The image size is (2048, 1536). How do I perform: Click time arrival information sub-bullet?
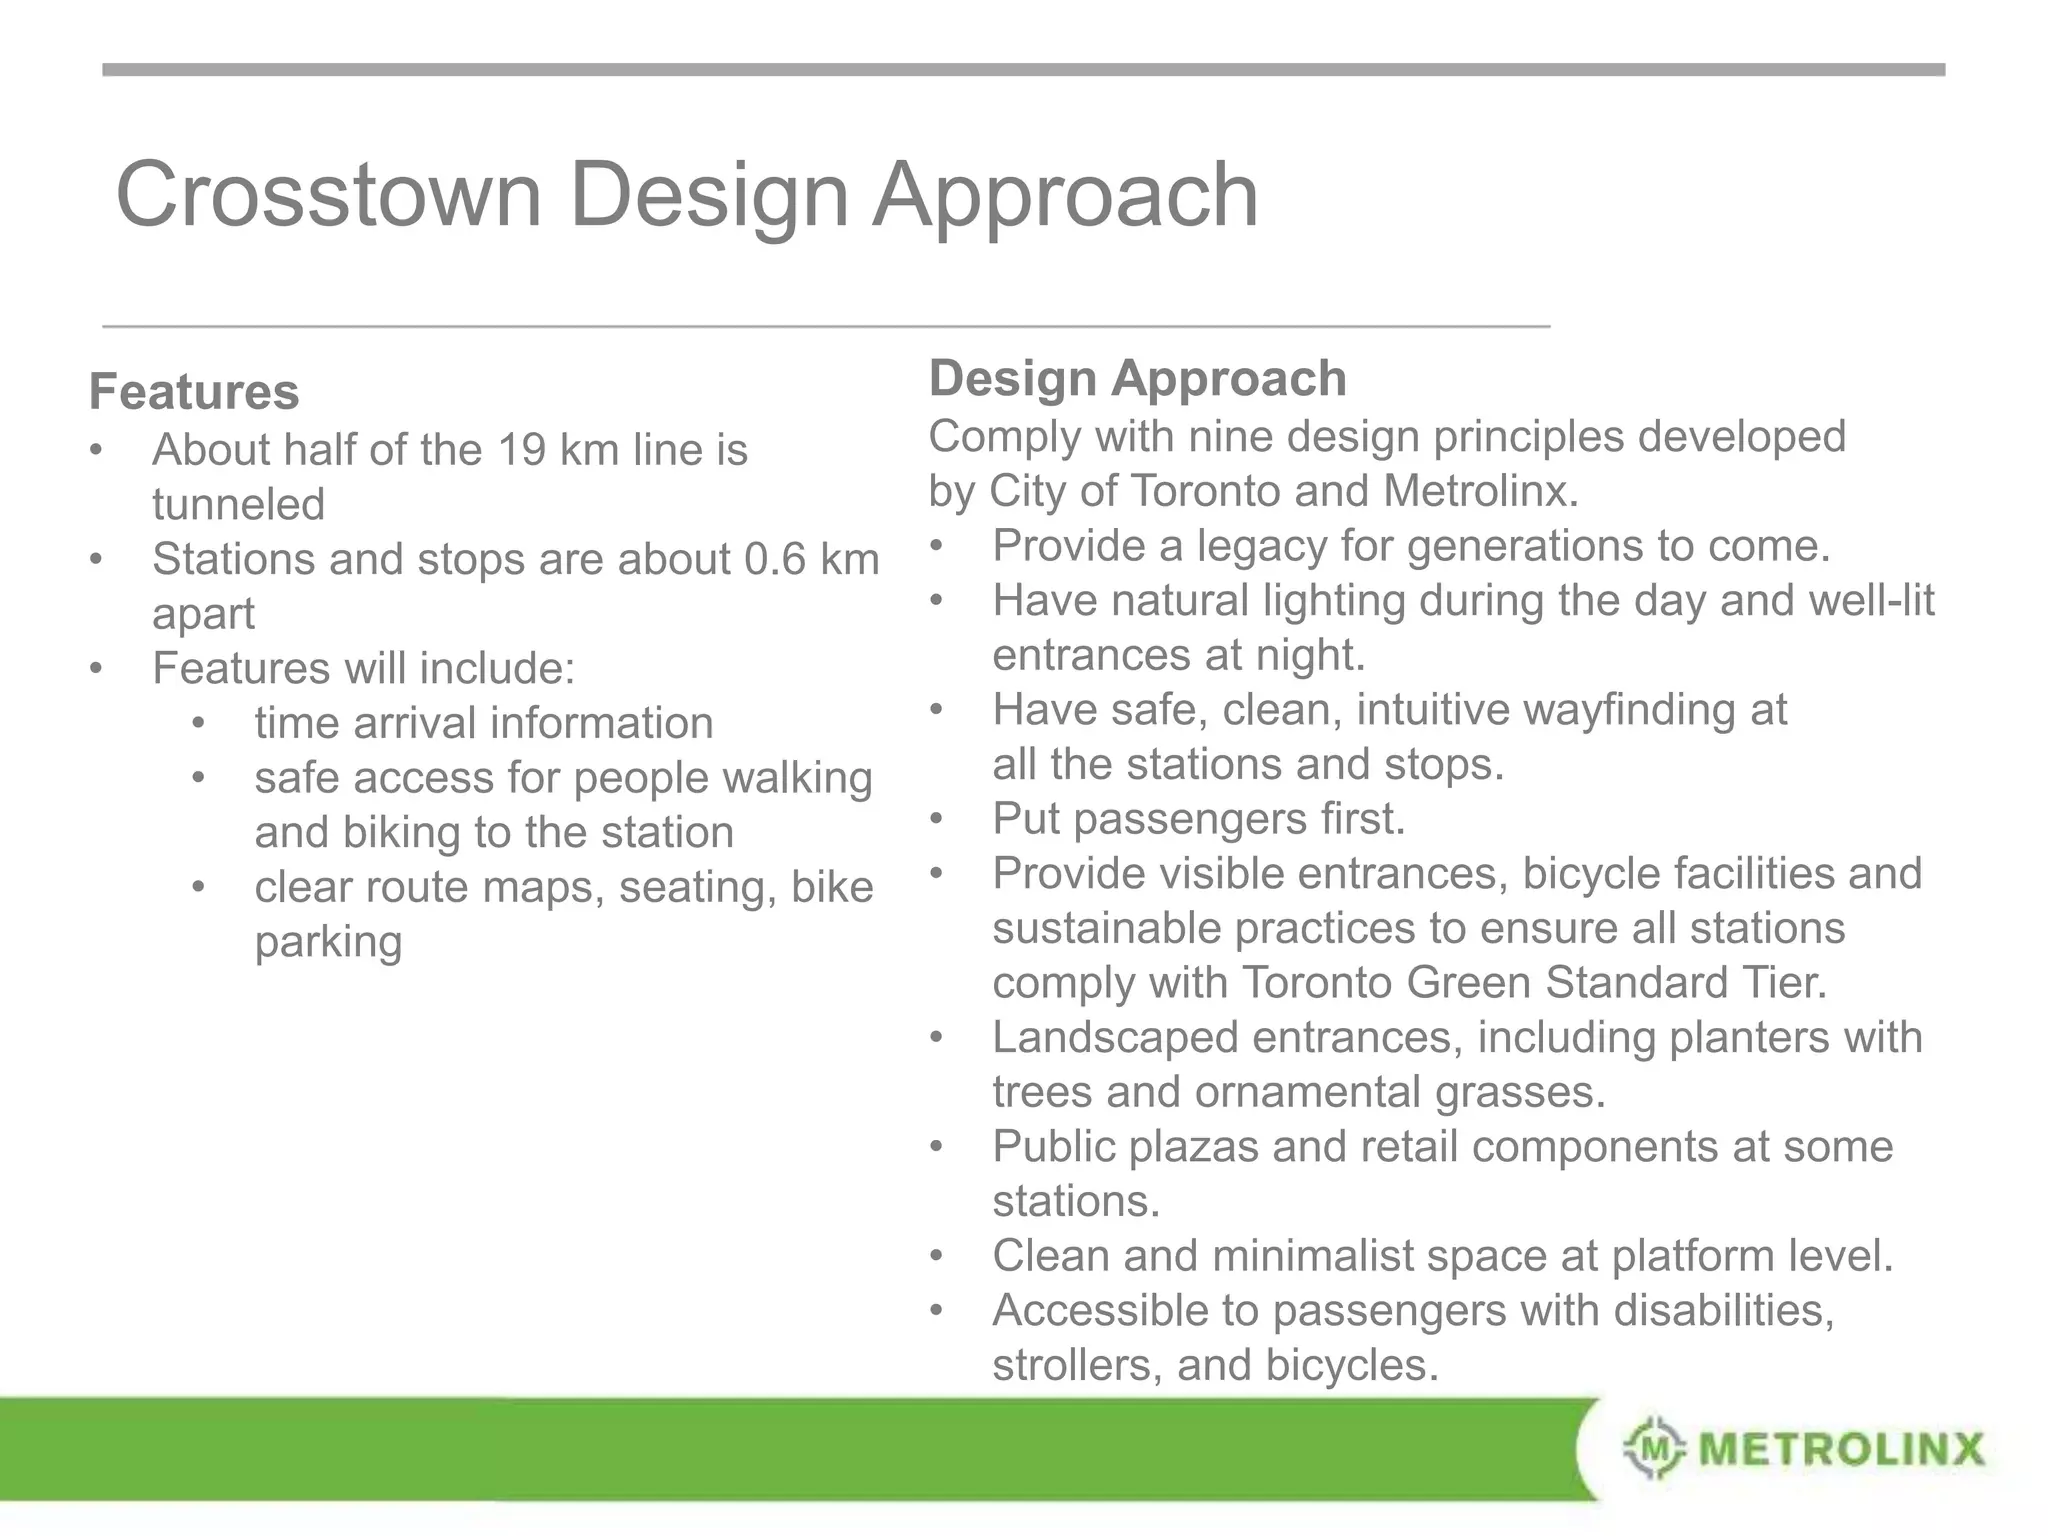[x=483, y=723]
